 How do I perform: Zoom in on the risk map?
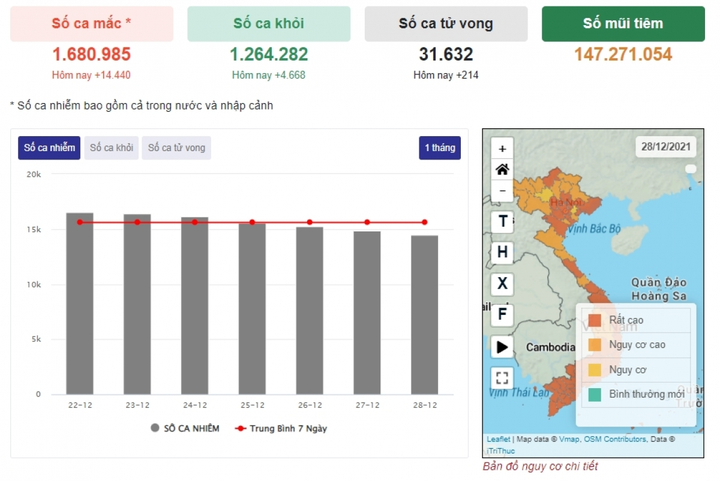pos(502,148)
